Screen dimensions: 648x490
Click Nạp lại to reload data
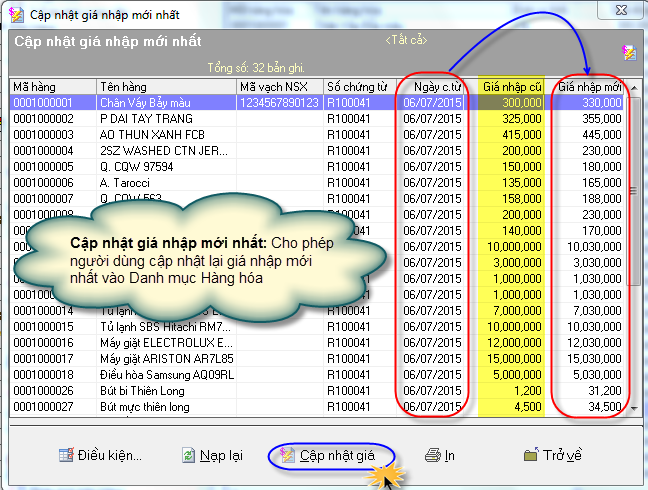[x=212, y=455]
